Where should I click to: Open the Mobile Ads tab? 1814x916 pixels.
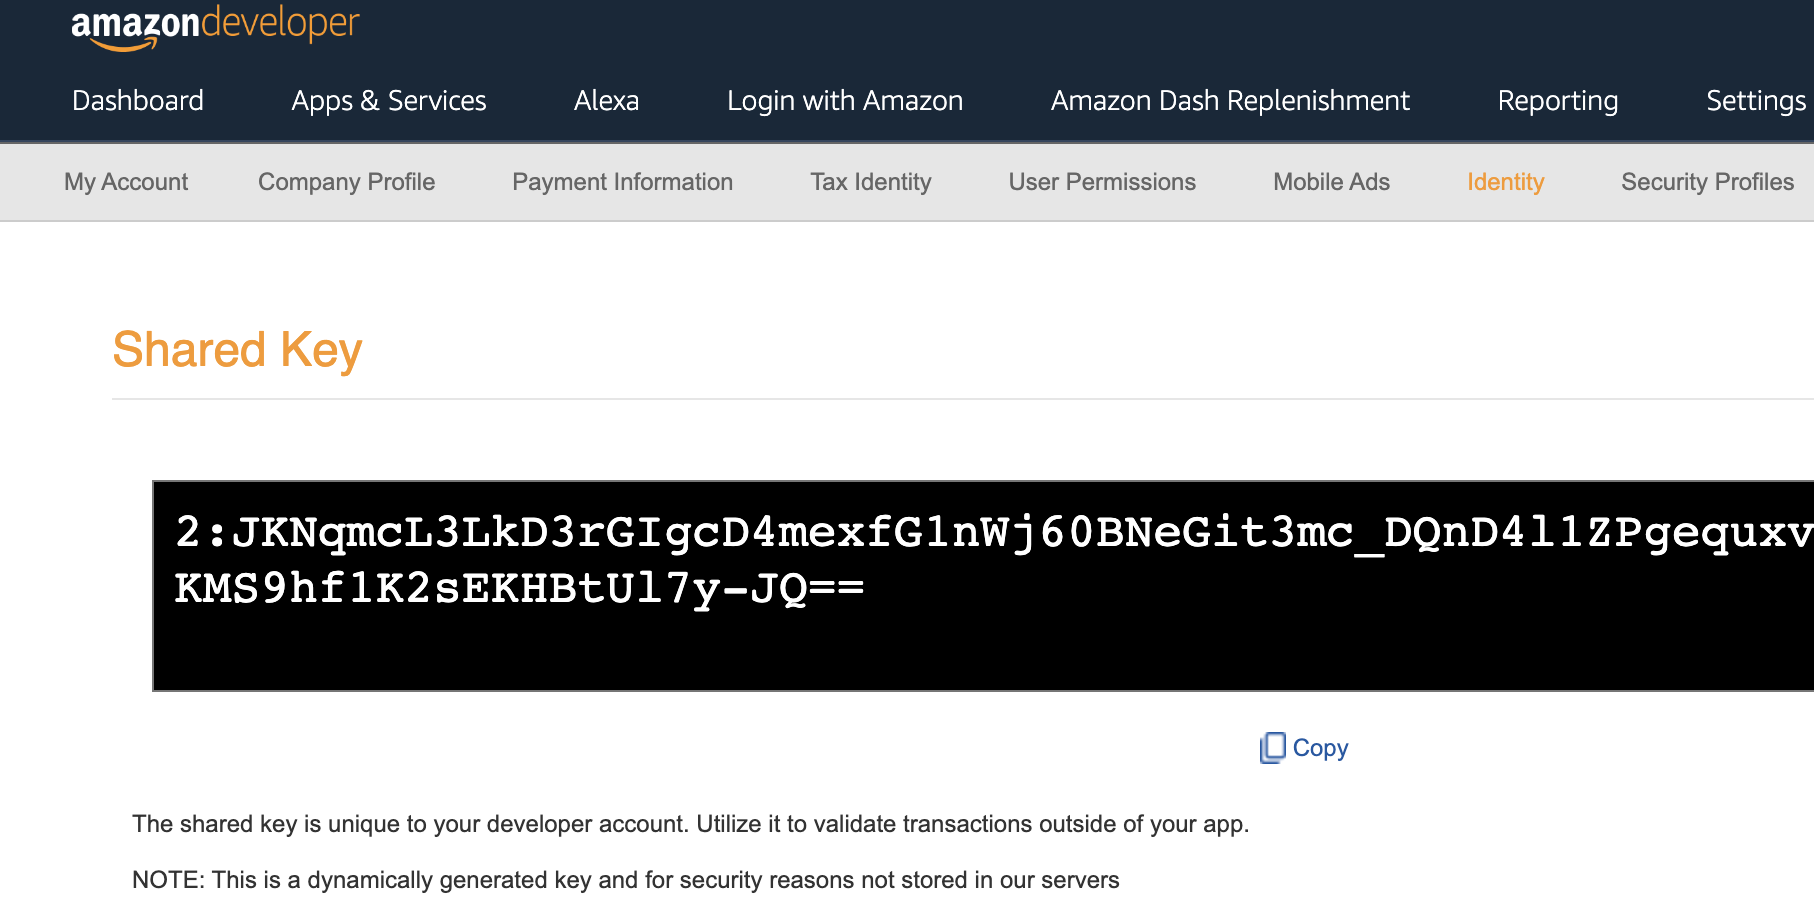click(x=1331, y=181)
